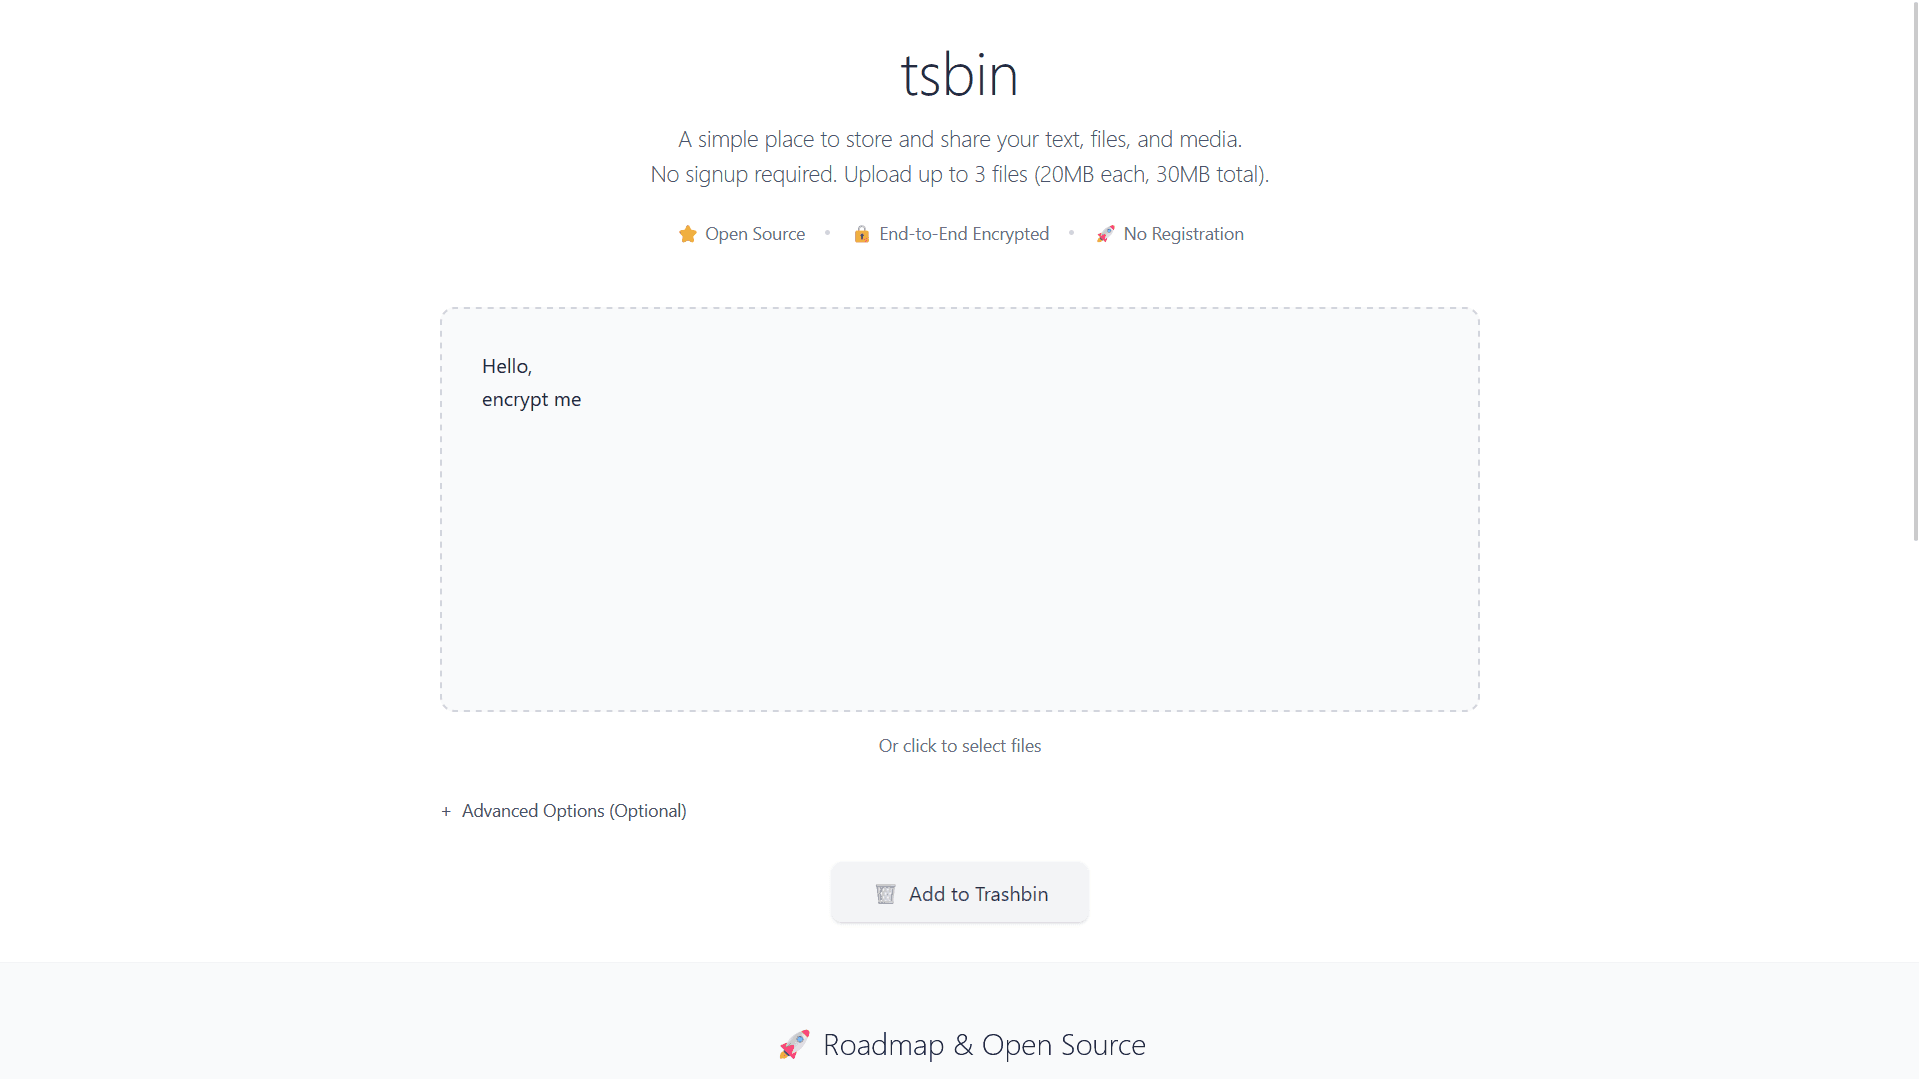Click the No Registration badge label

(x=1183, y=234)
